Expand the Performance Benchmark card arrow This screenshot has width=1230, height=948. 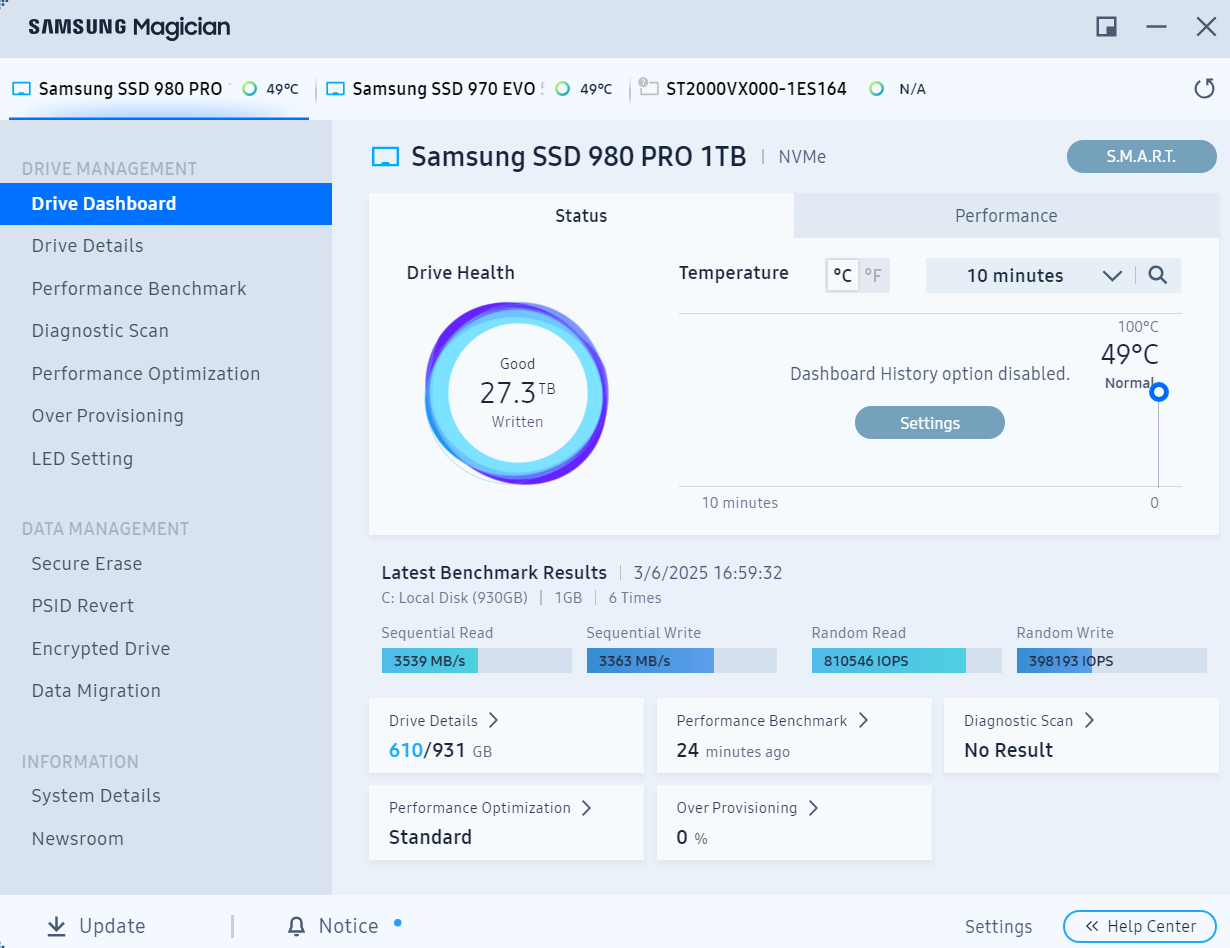[x=863, y=720]
